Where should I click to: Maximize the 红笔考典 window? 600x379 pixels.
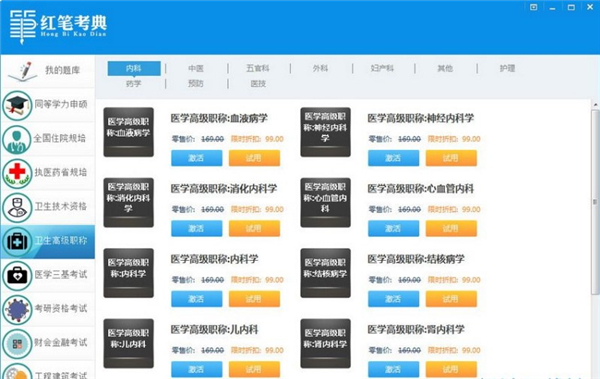pyautogui.click(x=571, y=7)
